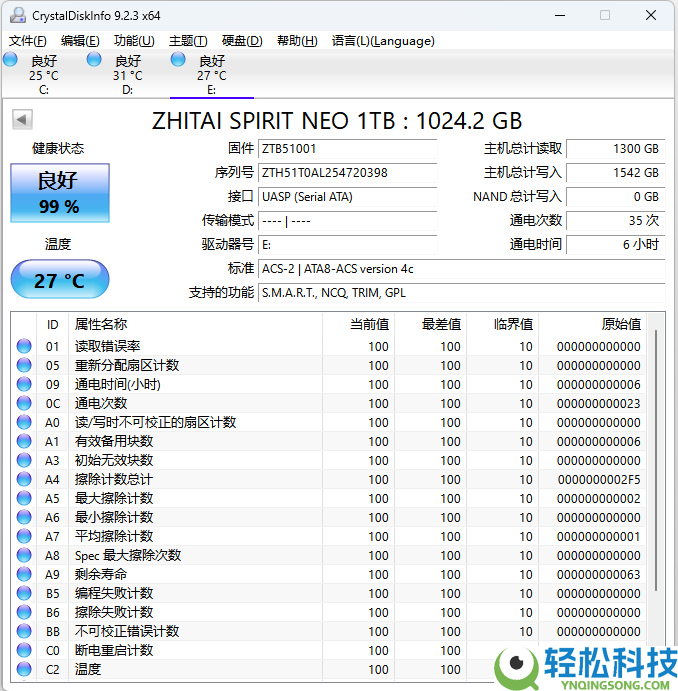Viewport: 678px width, 691px height.
Task: Click the status orb for drive E:
Action: 178,59
